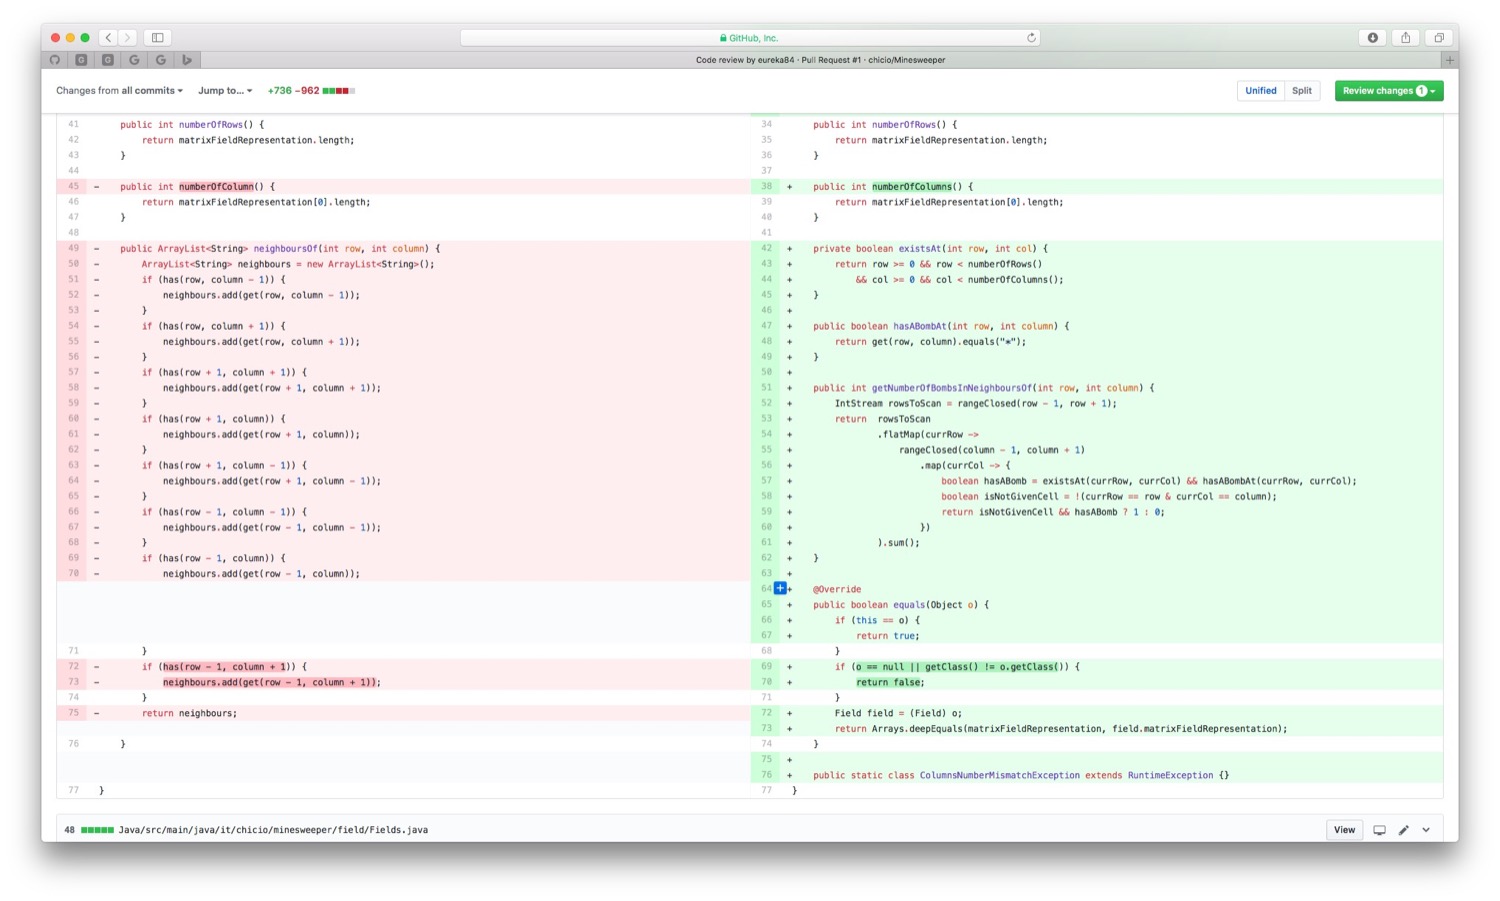
Task: Collapse the Fields.java diff with the chevron
Action: [x=1426, y=830]
